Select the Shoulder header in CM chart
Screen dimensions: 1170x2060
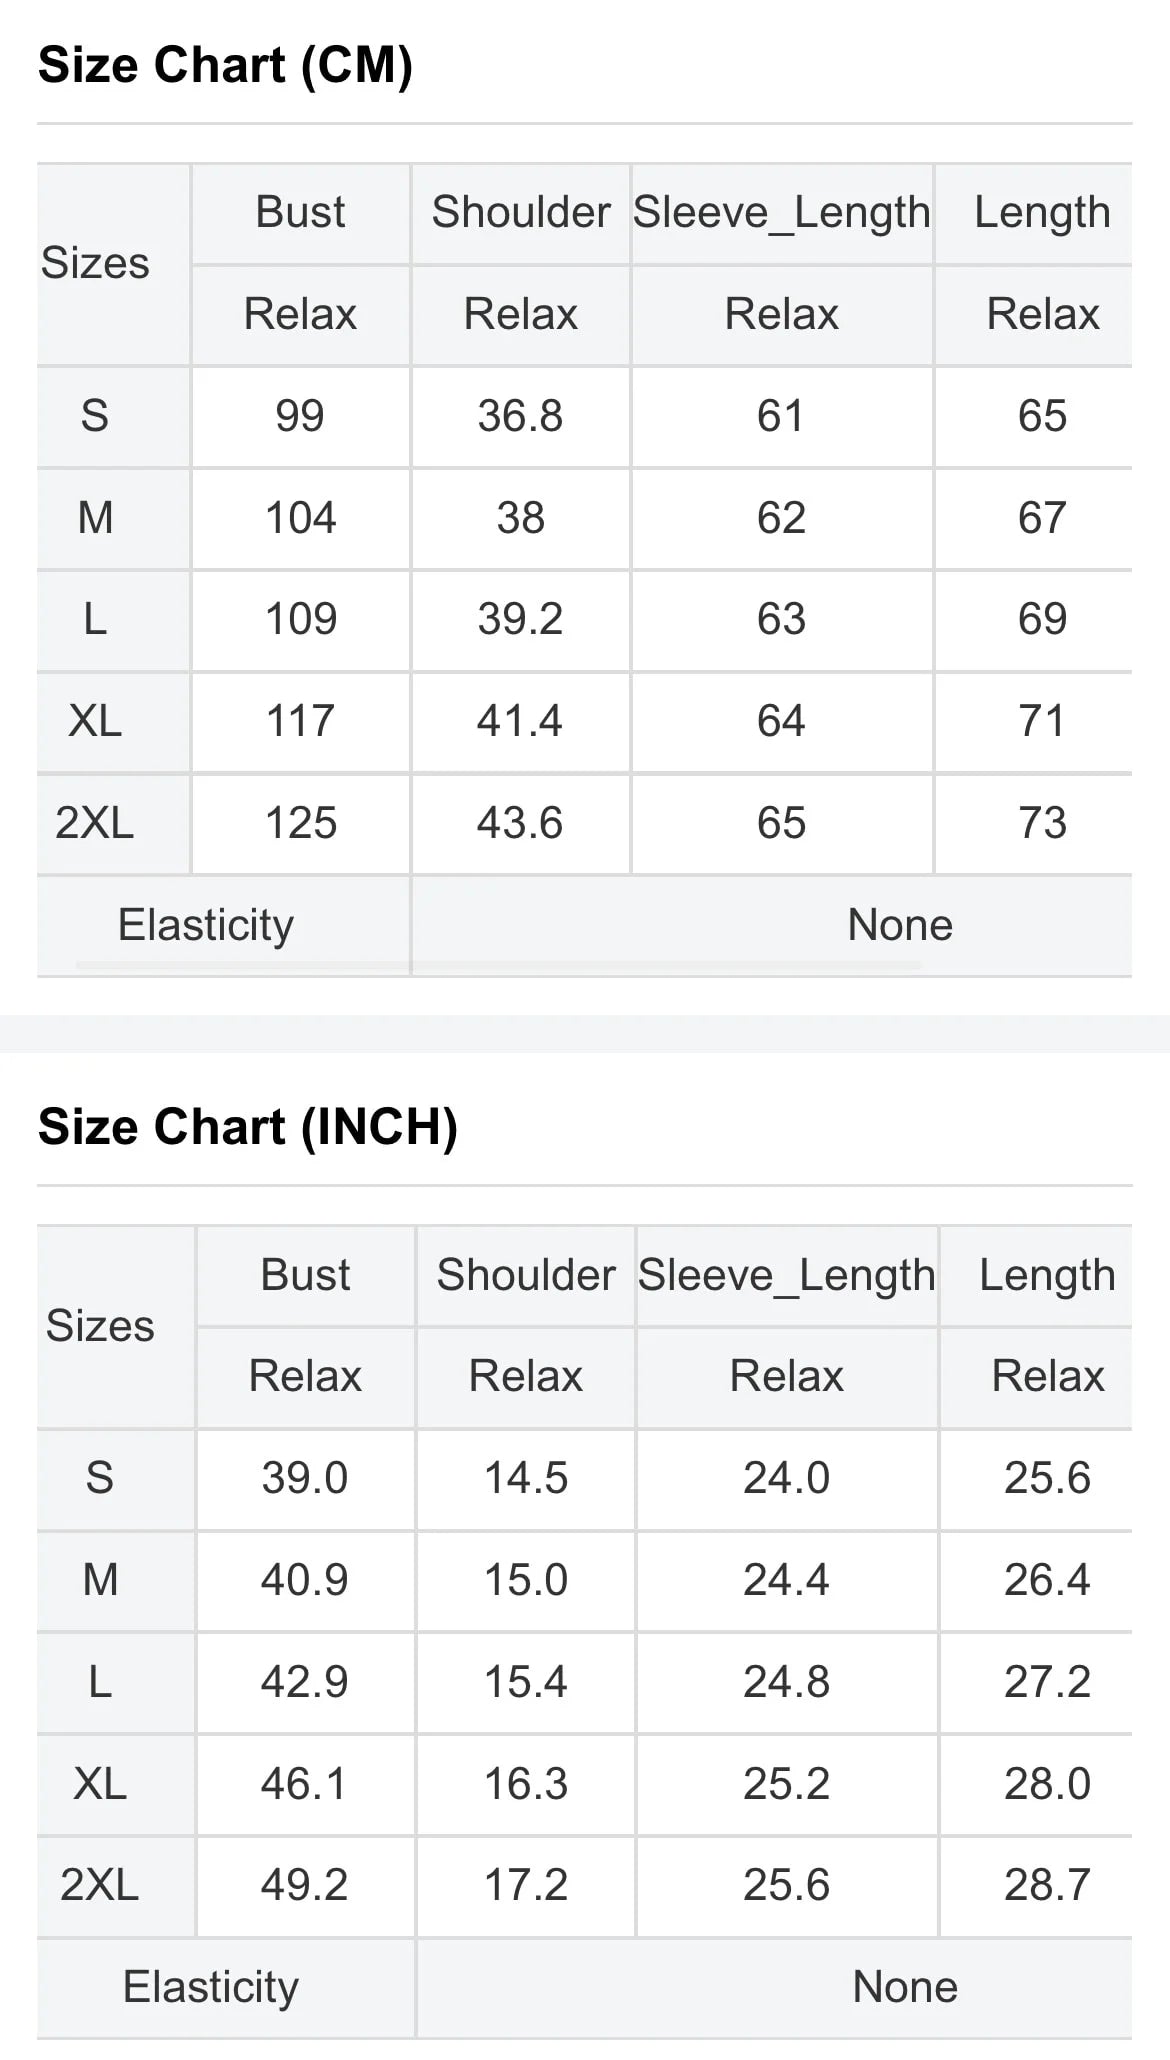pos(520,213)
